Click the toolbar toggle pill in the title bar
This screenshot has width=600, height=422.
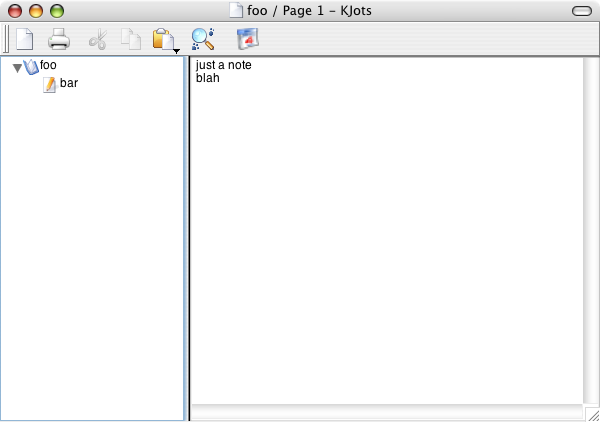point(582,11)
